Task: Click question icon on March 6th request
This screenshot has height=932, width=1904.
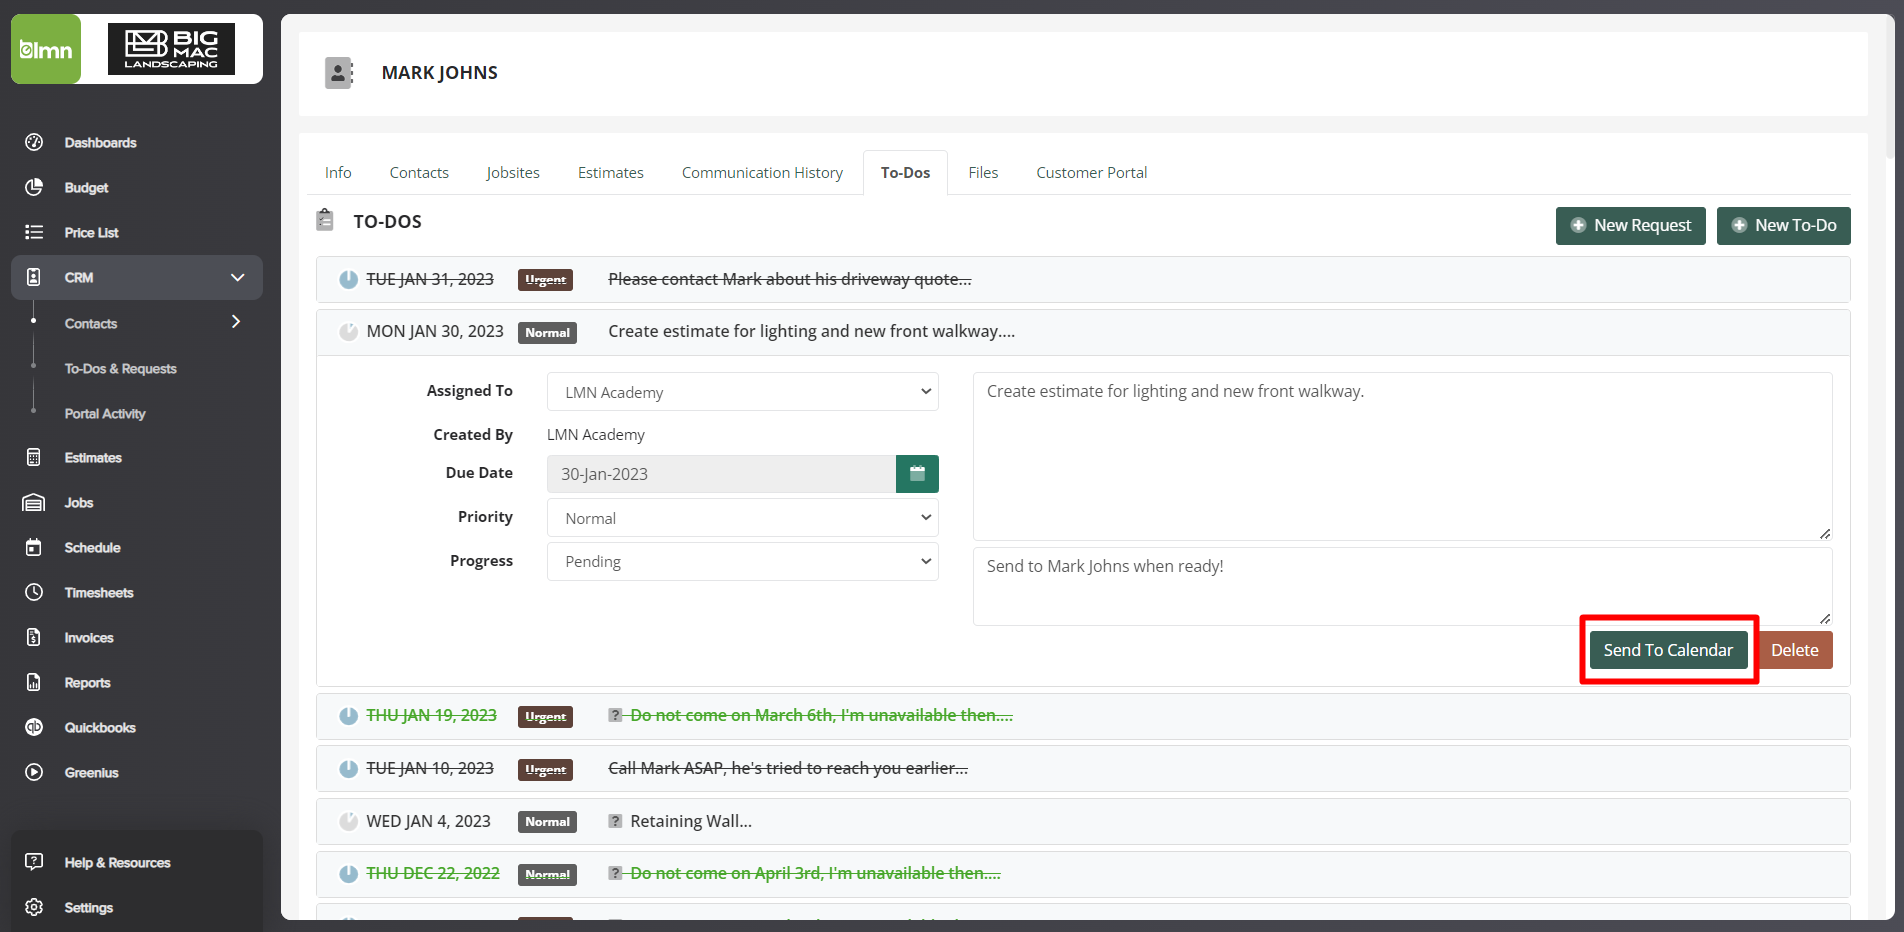Action: (616, 715)
